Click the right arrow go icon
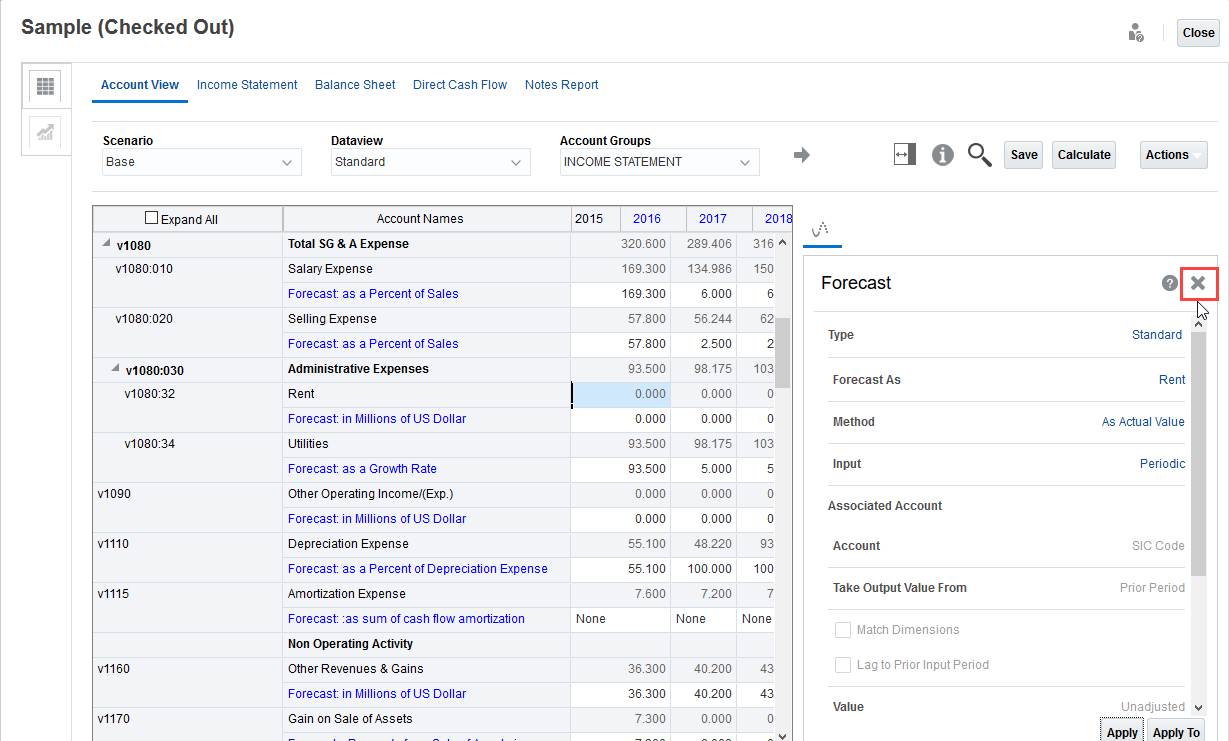 click(801, 155)
